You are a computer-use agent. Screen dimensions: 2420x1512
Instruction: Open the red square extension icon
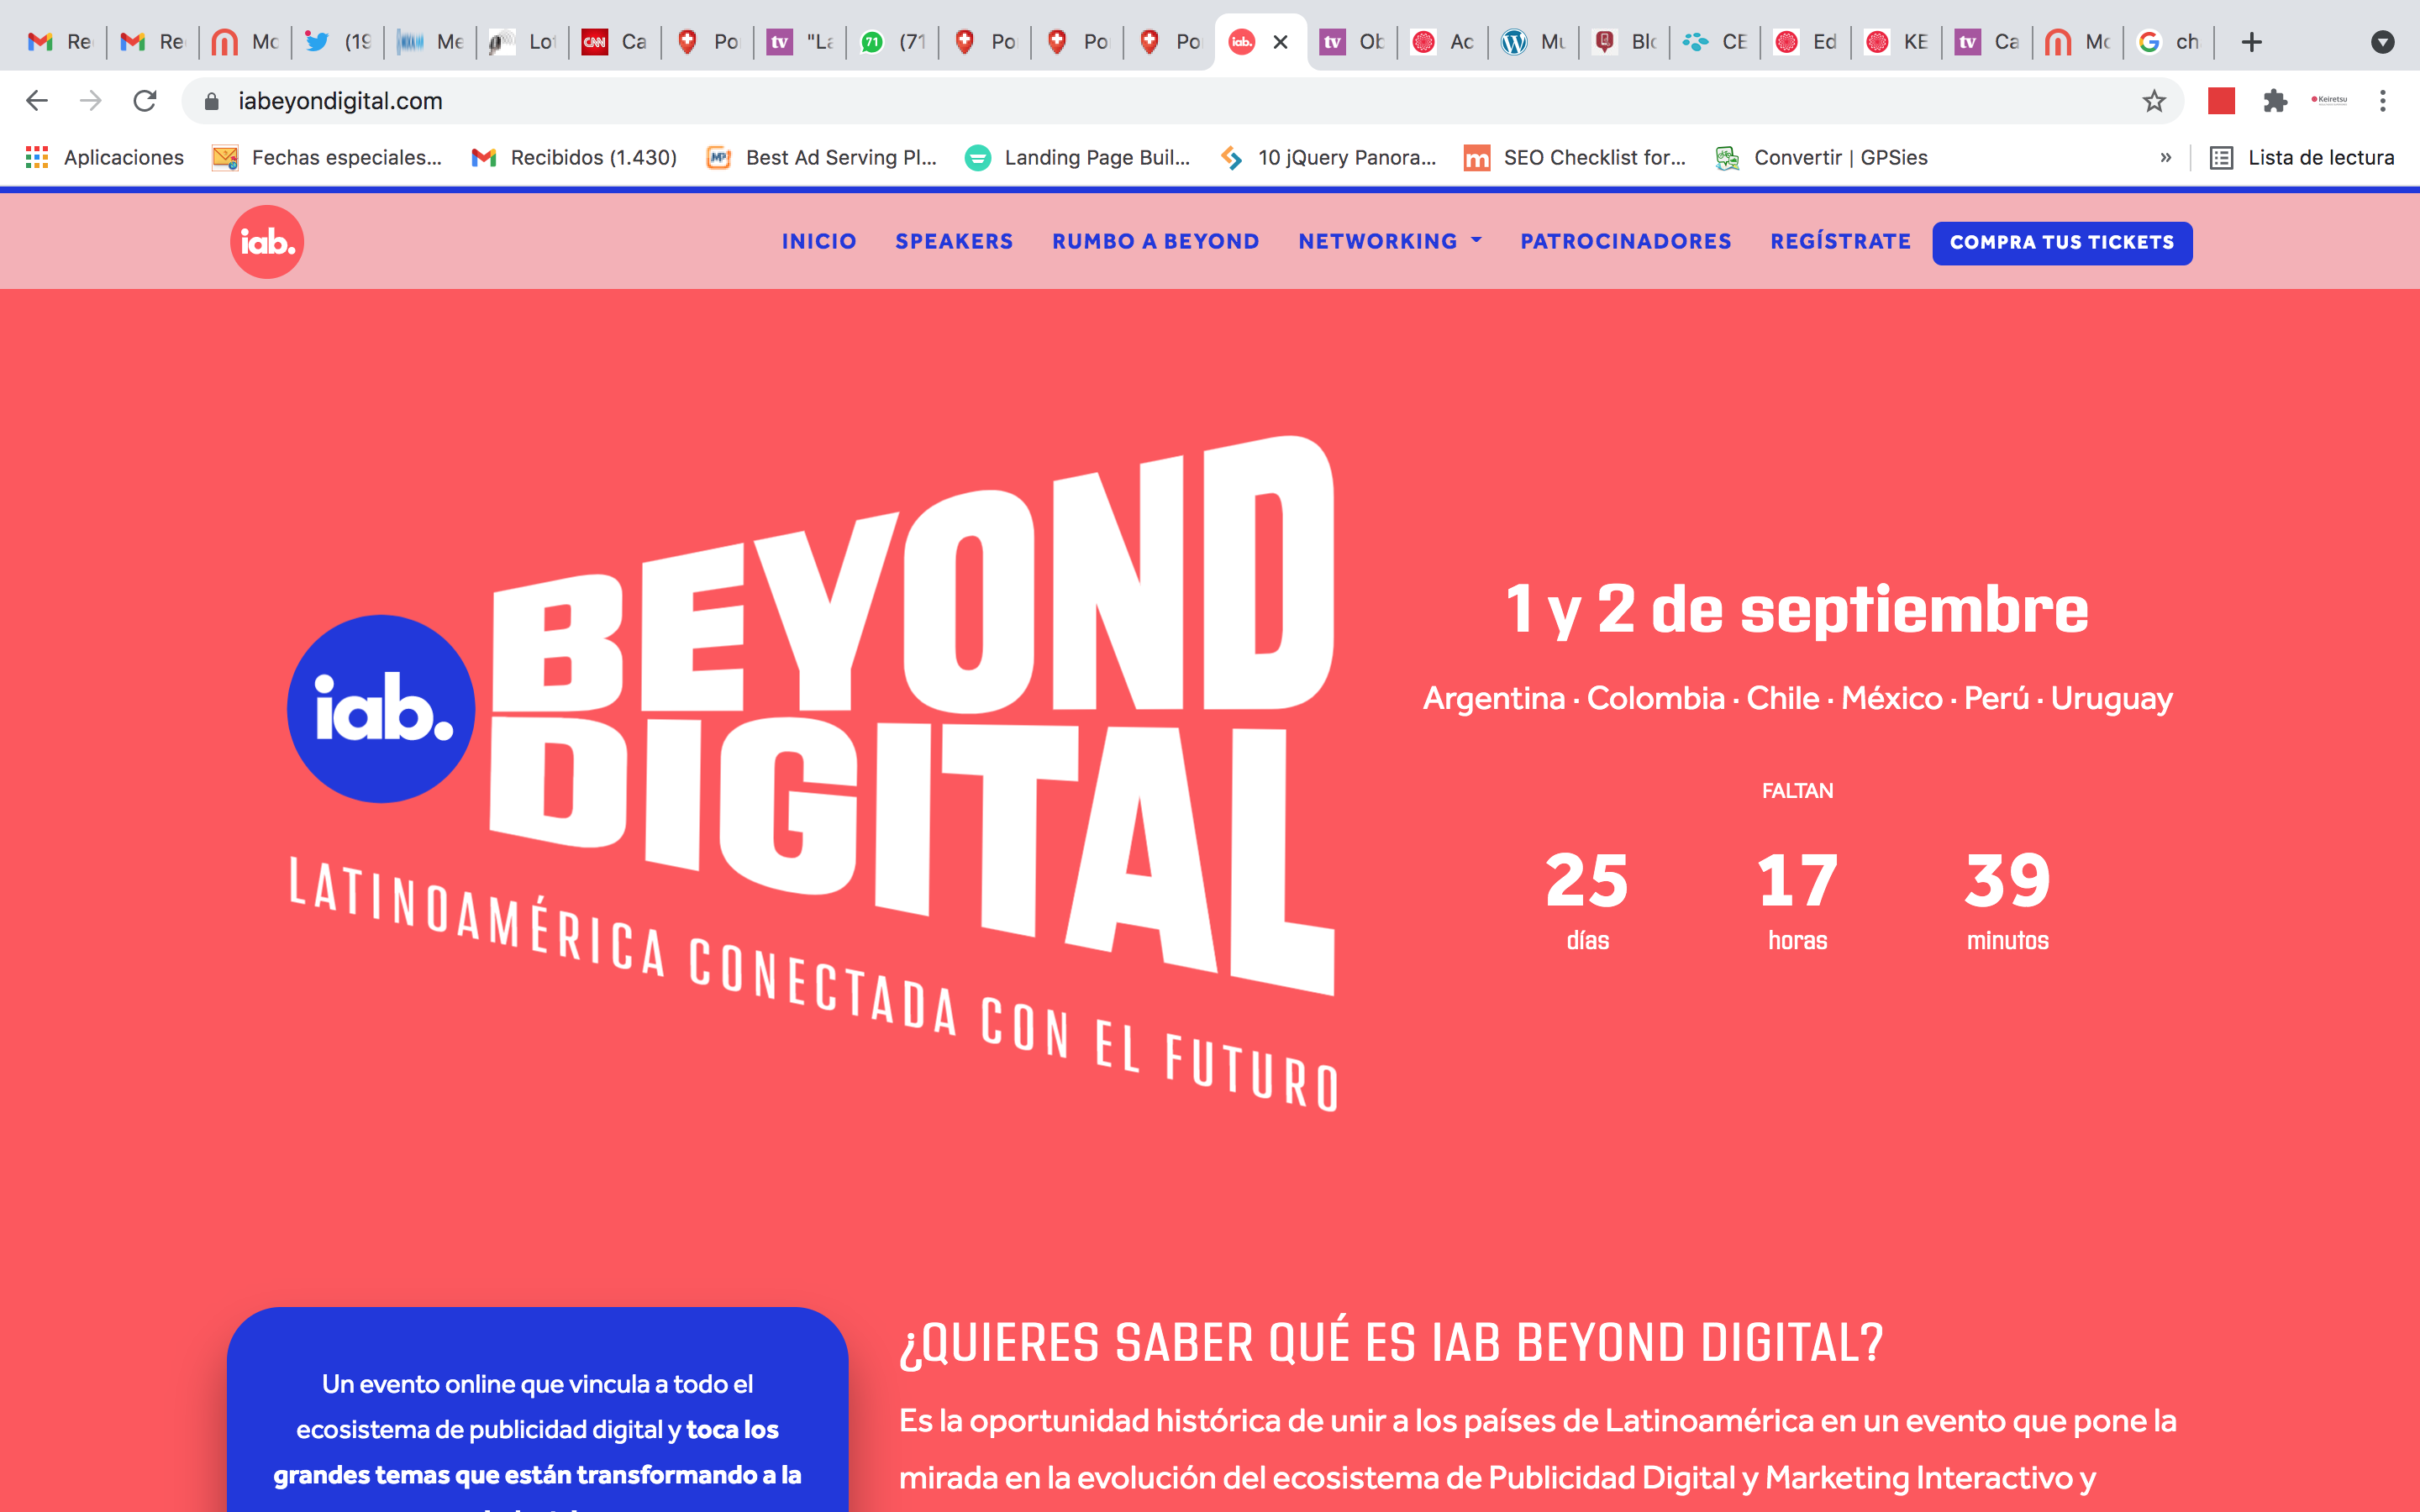coord(2221,101)
